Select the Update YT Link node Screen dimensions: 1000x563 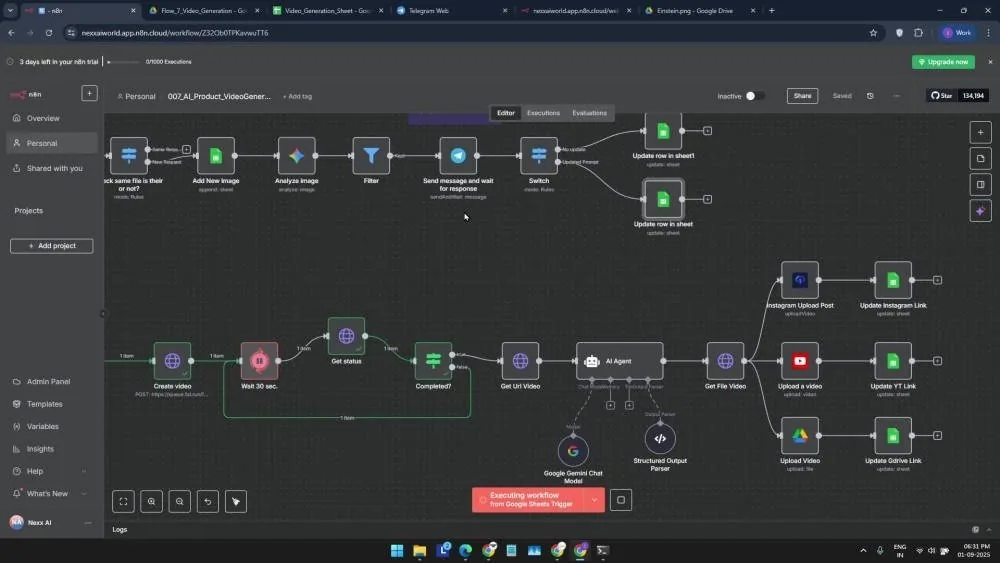[x=893, y=361]
